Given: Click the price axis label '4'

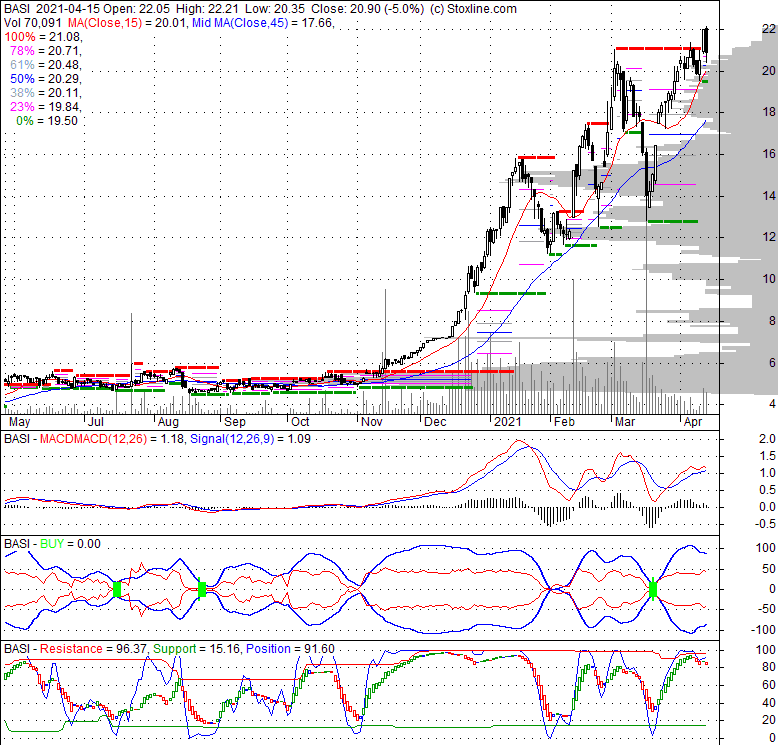Looking at the screenshot, I should click(772, 404).
